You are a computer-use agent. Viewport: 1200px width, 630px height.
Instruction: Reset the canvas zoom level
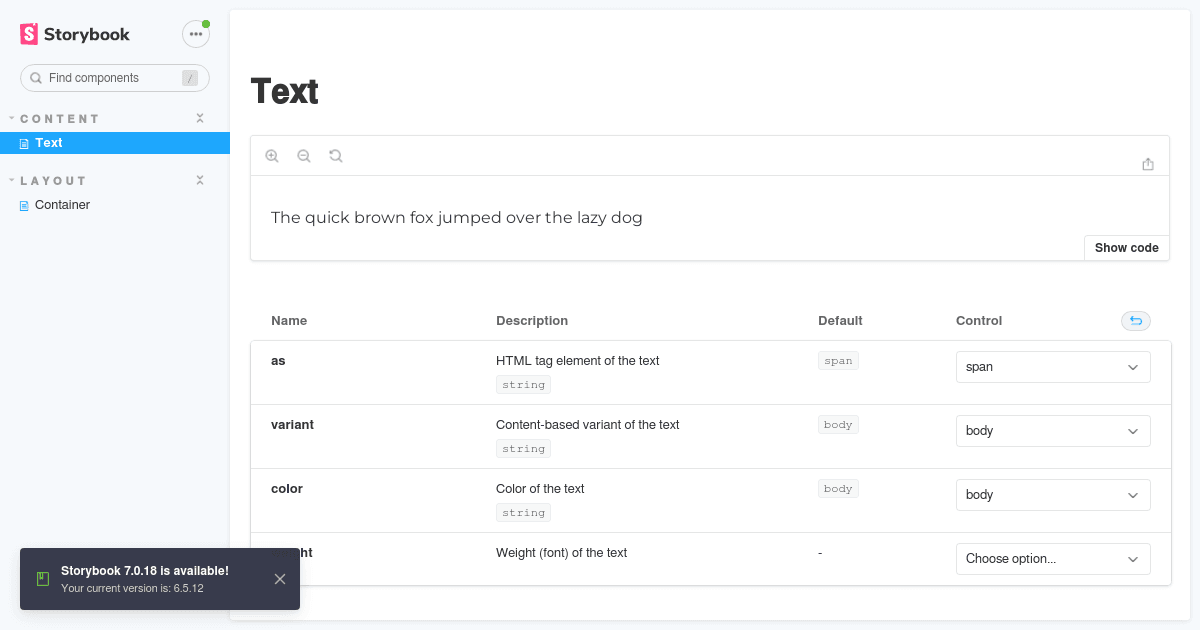pyautogui.click(x=336, y=156)
